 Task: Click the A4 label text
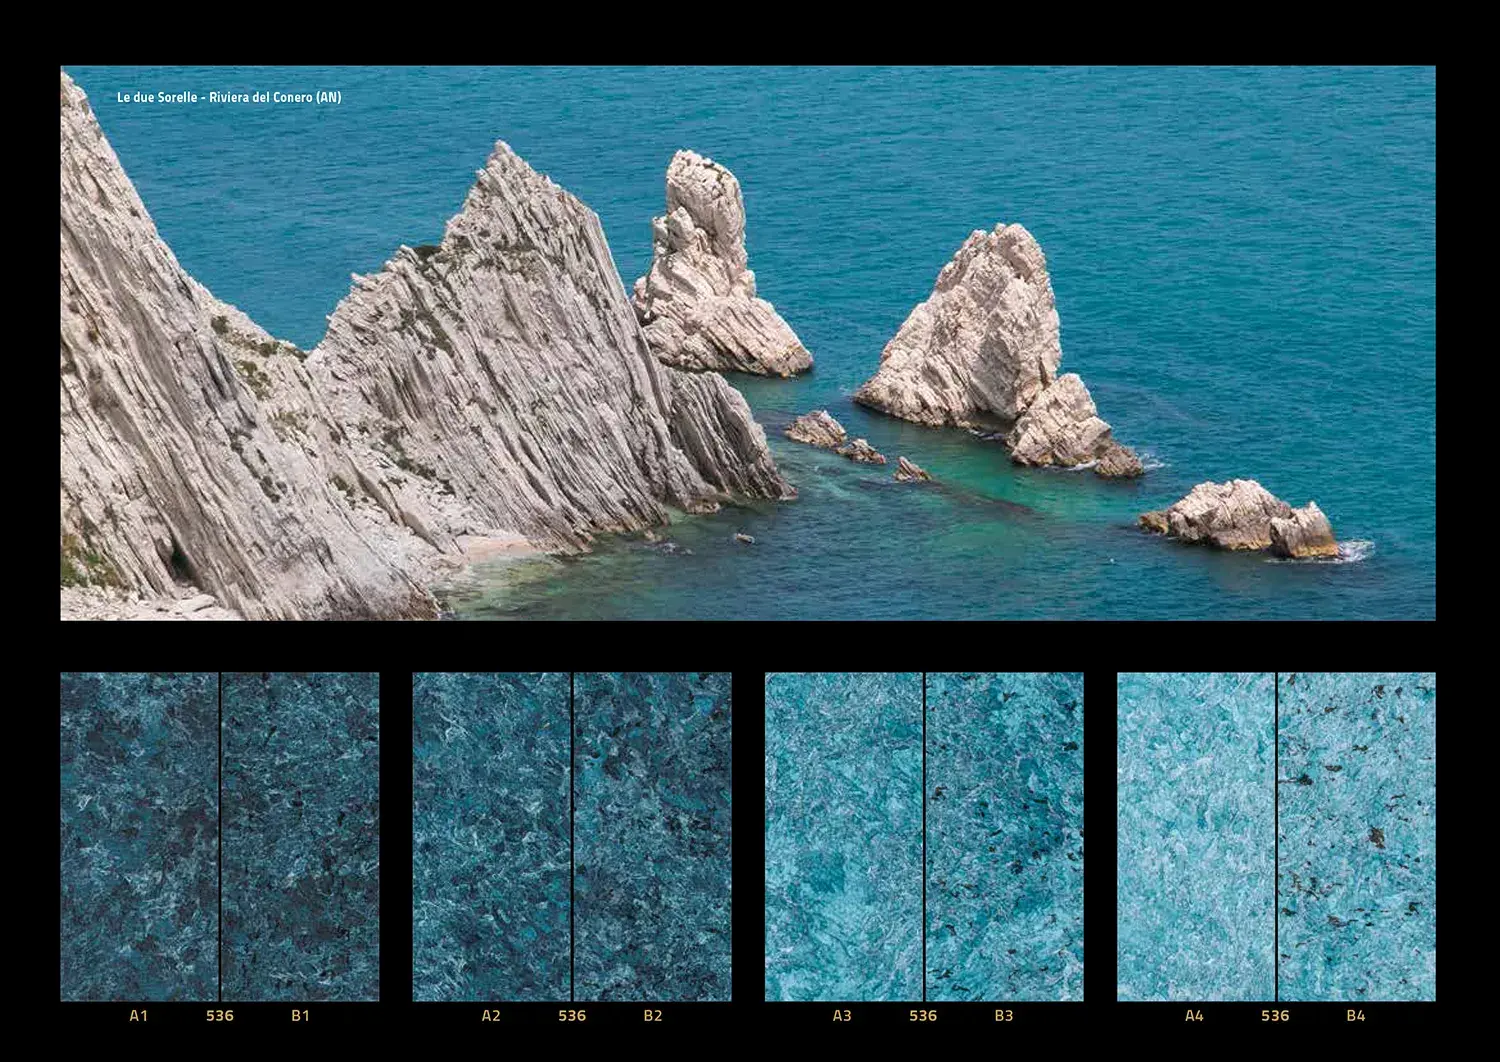[x=1194, y=1016]
